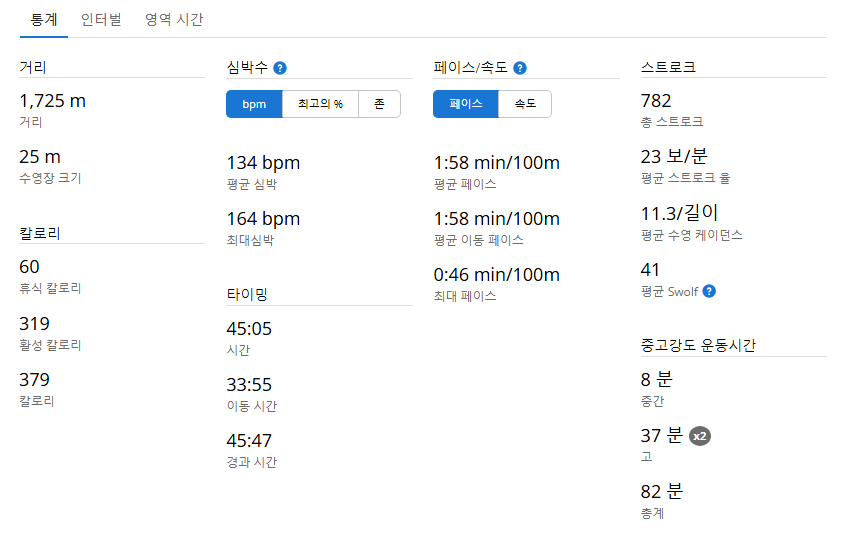Screen dimensions: 845x550
Task: Select the bpm heart rate toggle
Action: [254, 104]
